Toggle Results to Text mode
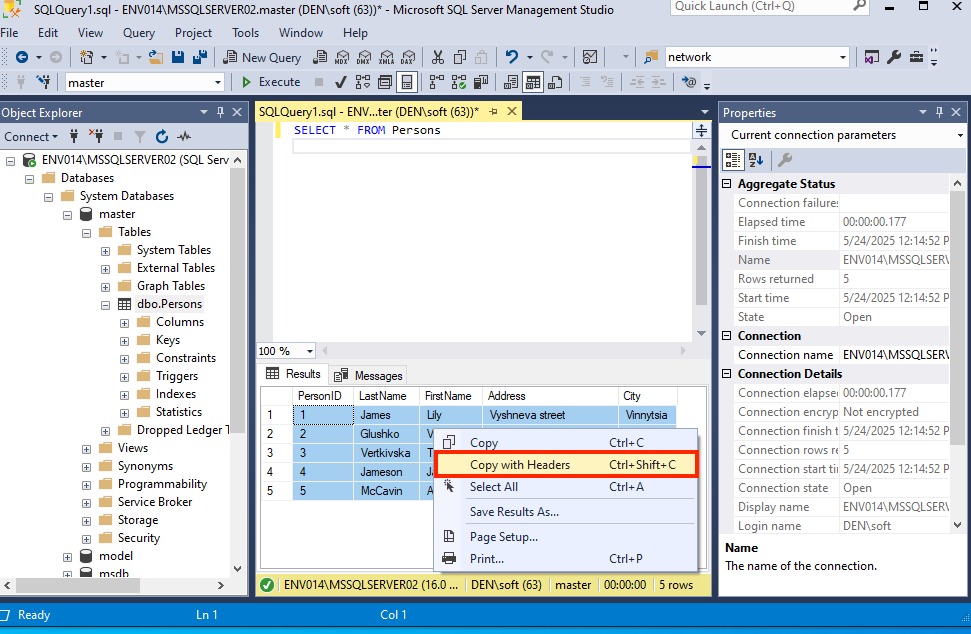This screenshot has height=634, width=971. (x=511, y=82)
